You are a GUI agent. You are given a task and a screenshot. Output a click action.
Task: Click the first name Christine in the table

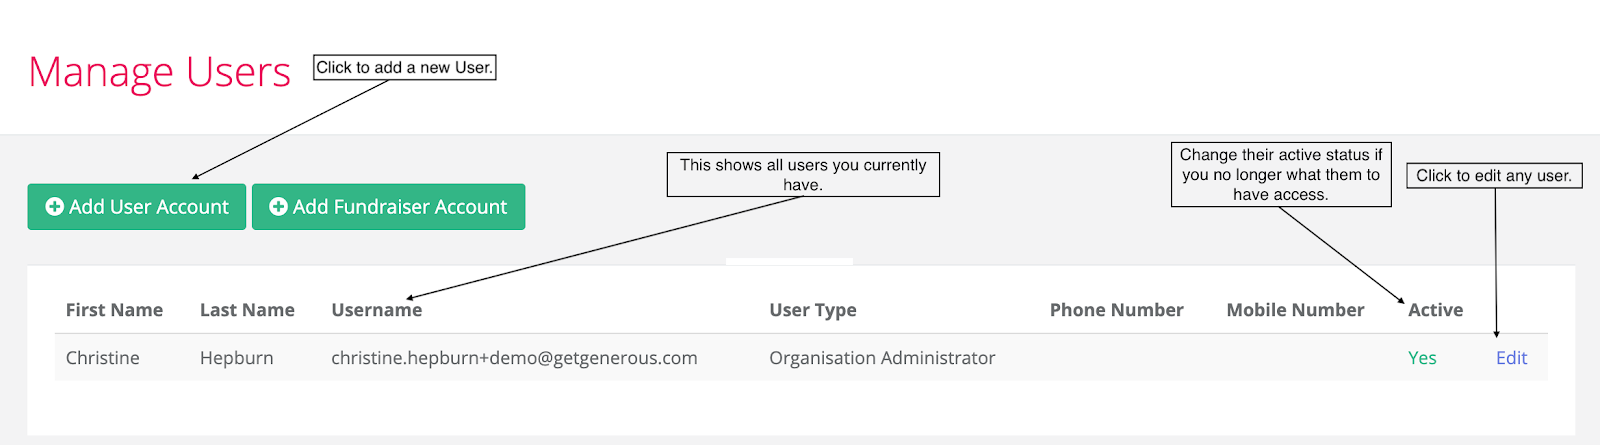click(x=103, y=358)
